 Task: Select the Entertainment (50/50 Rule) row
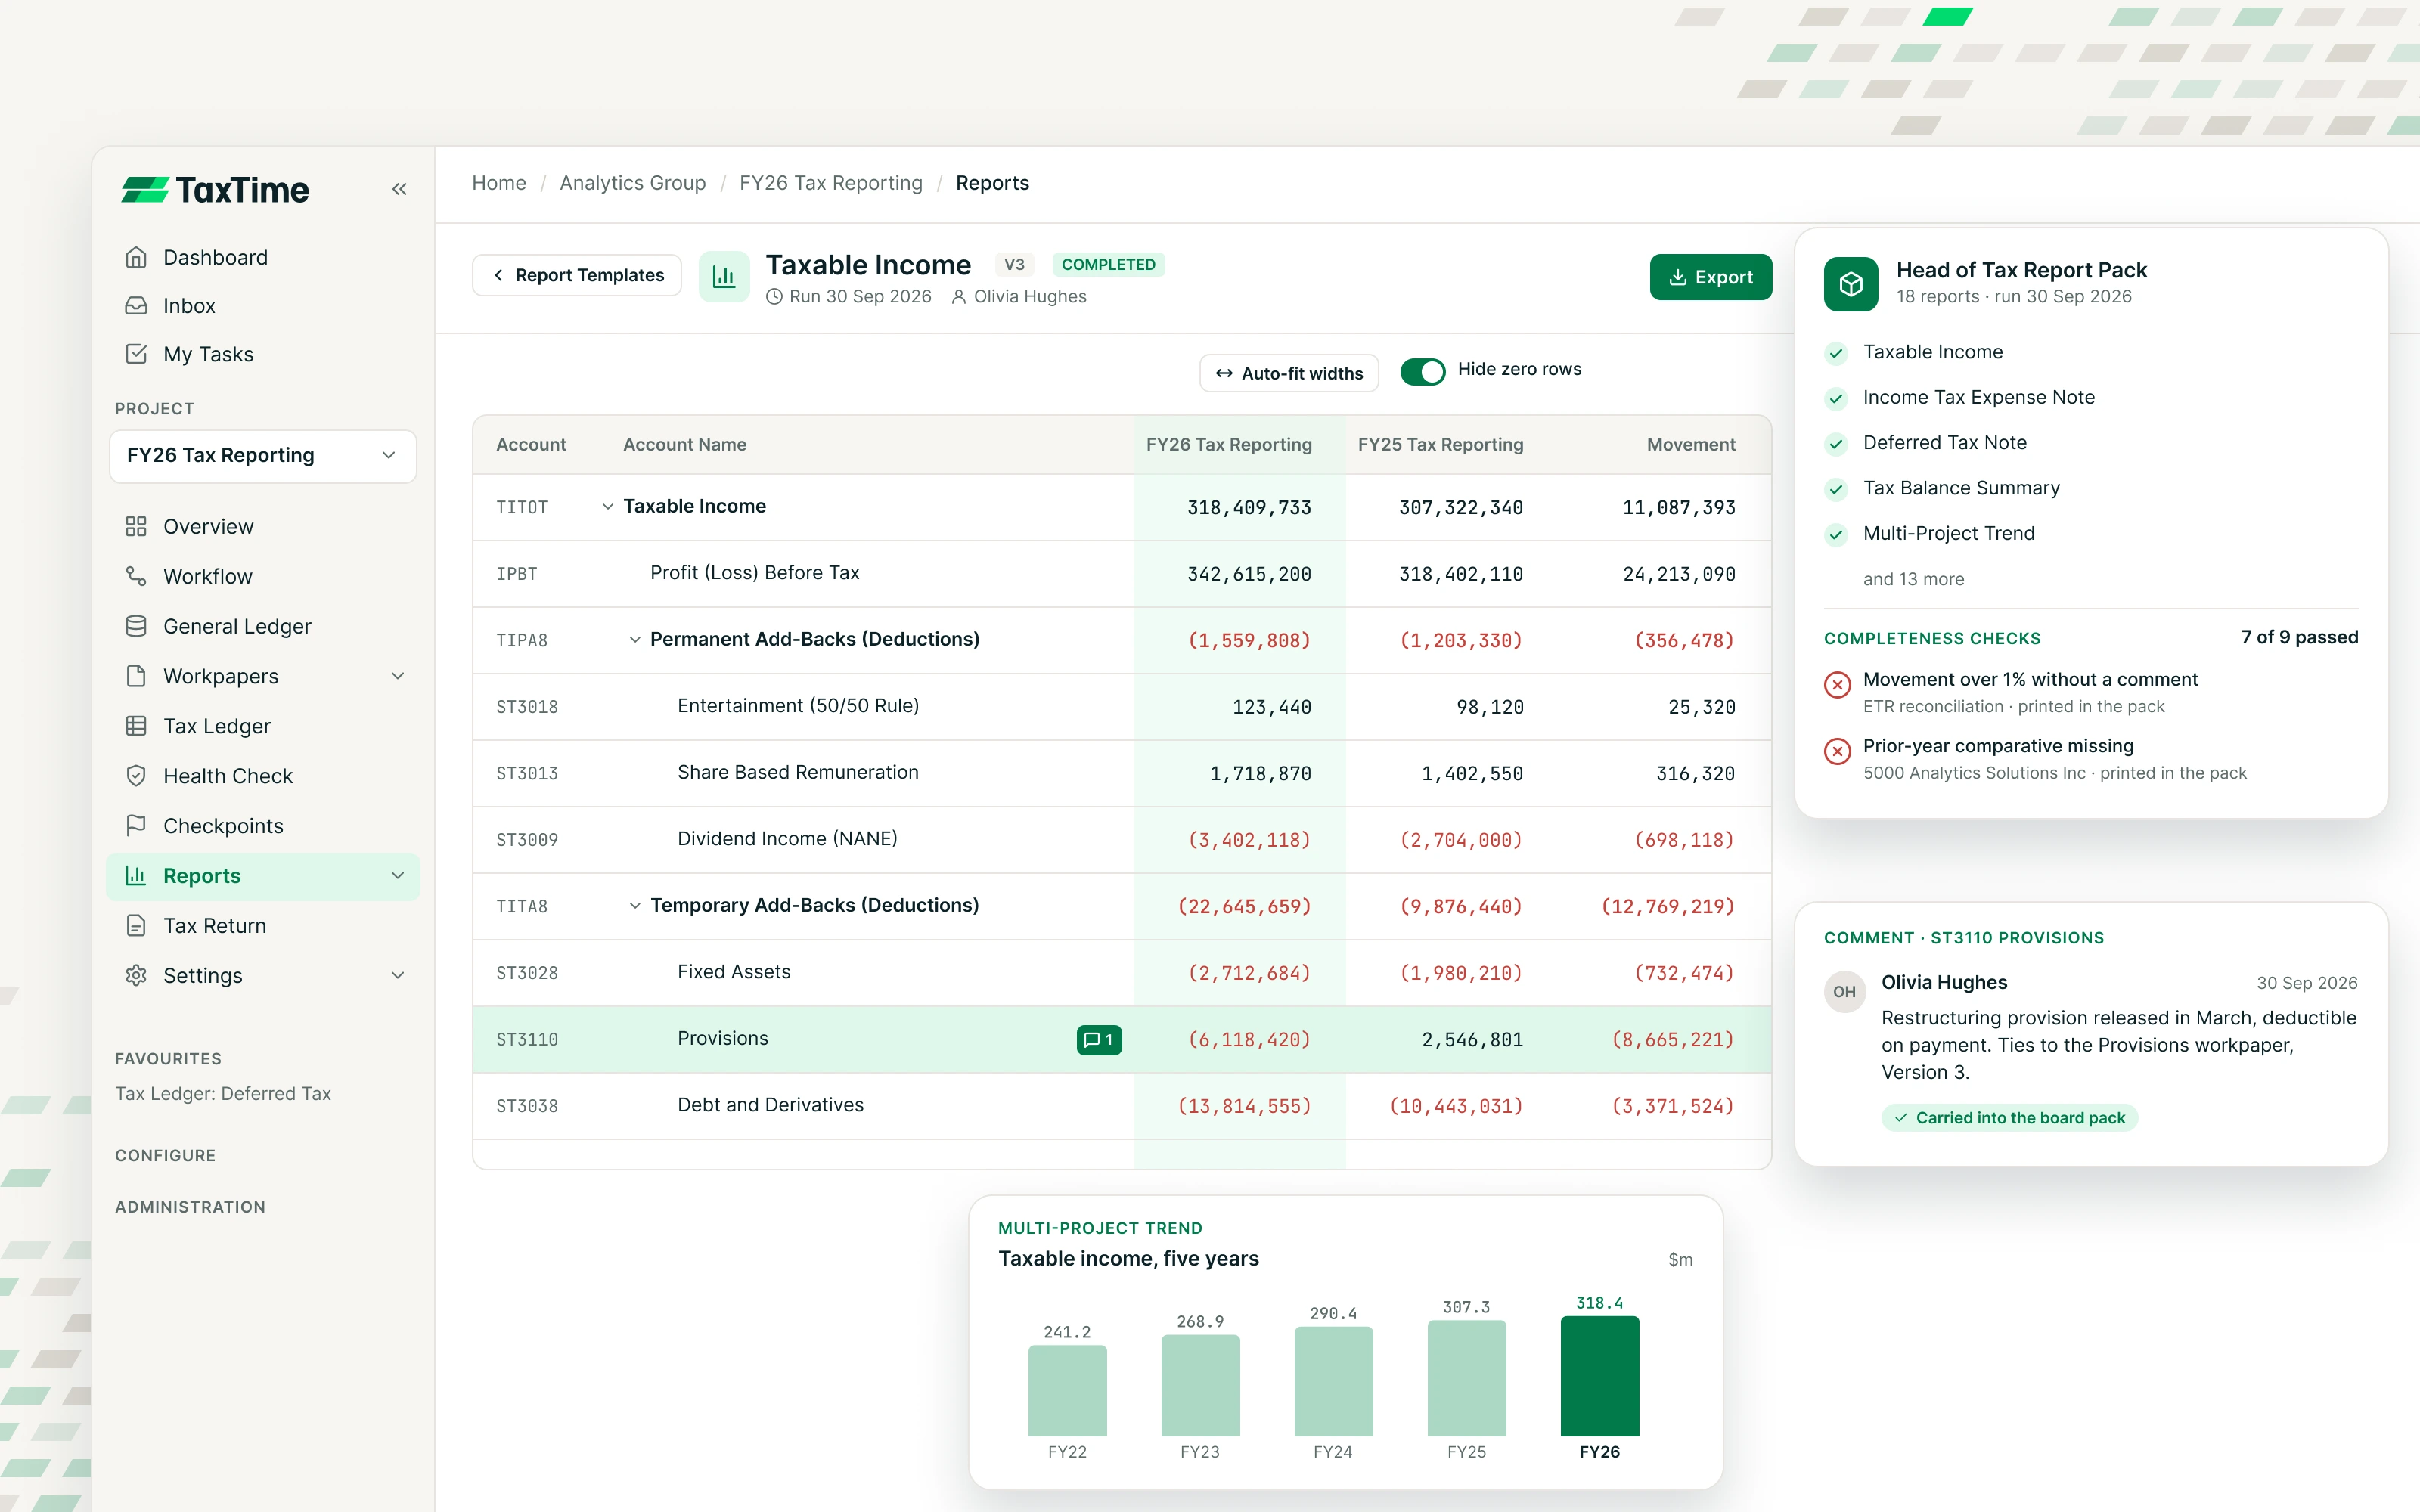point(1122,707)
